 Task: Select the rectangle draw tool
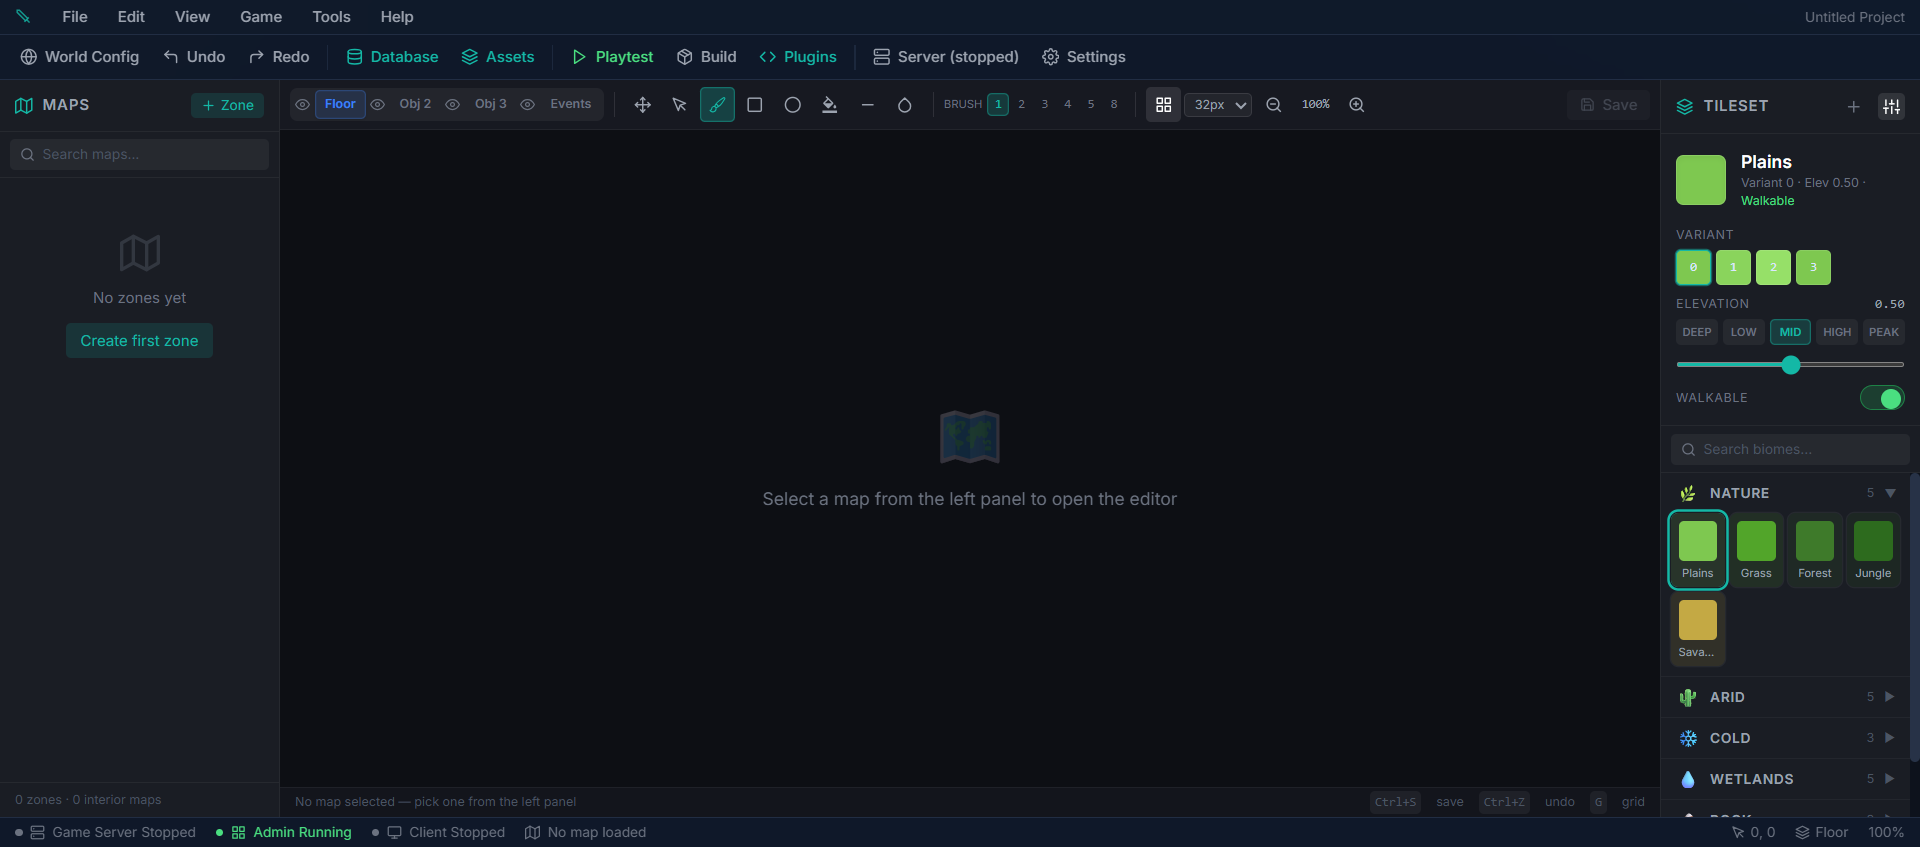[755, 105]
